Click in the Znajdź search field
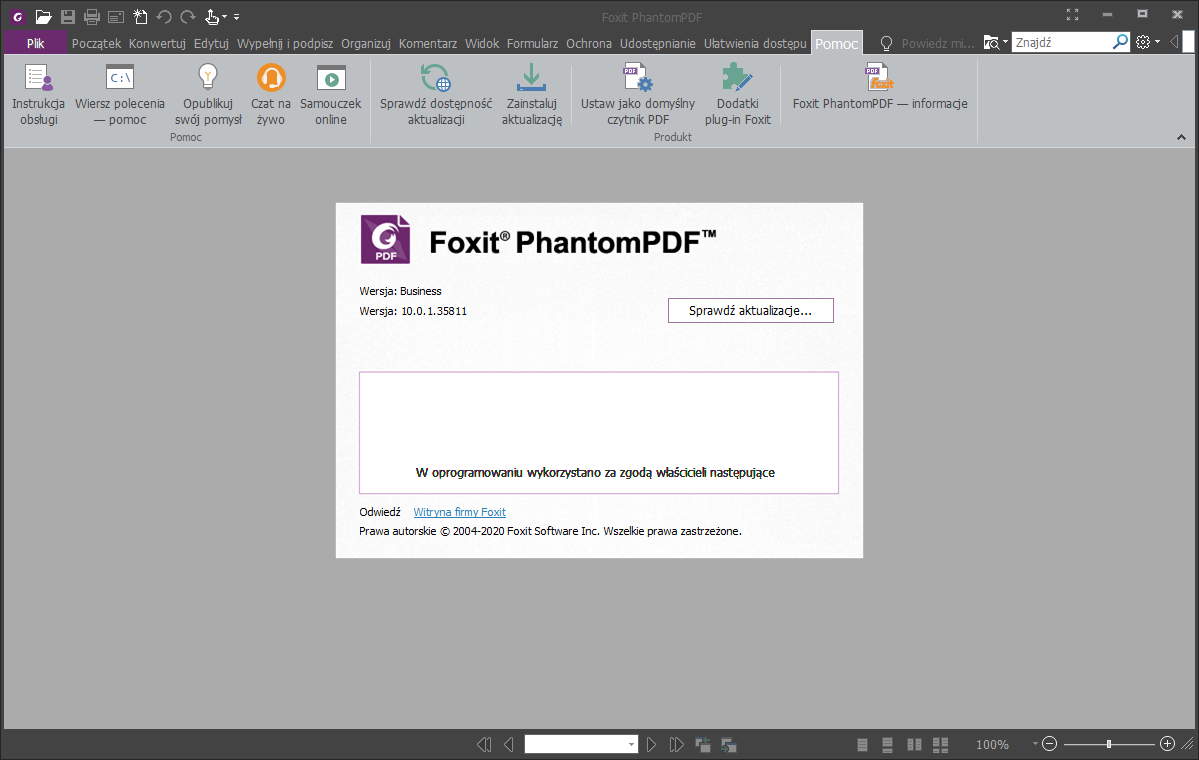Screen dimensions: 1199x760 click(1061, 43)
